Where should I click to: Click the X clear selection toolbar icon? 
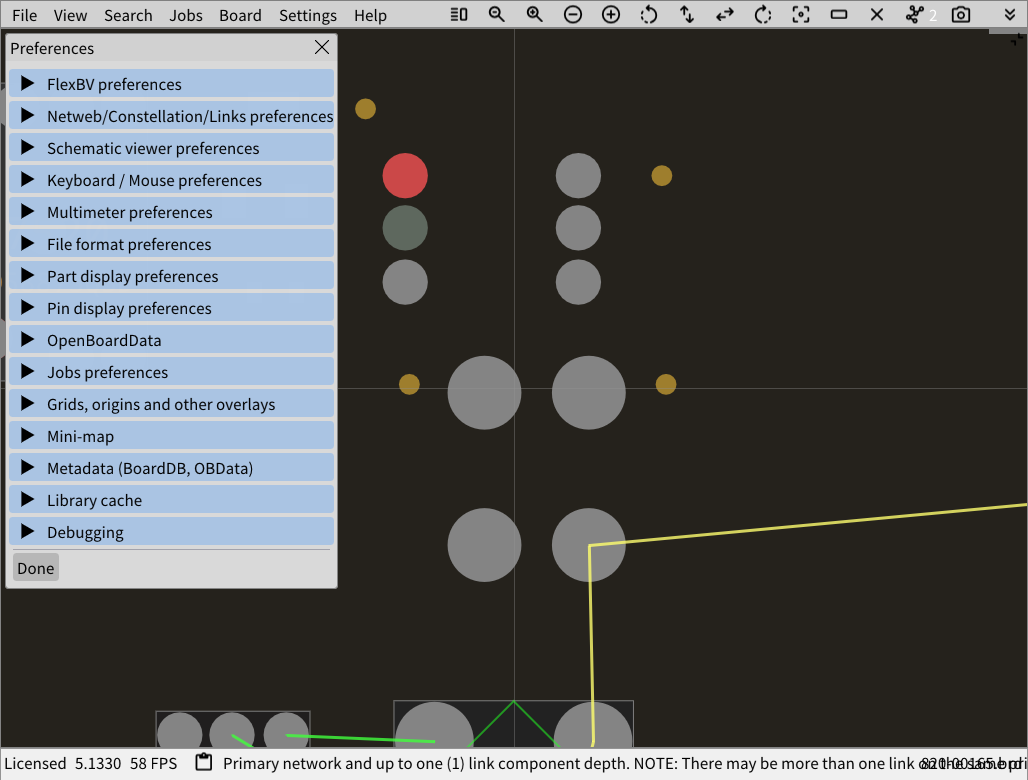[x=876, y=15]
